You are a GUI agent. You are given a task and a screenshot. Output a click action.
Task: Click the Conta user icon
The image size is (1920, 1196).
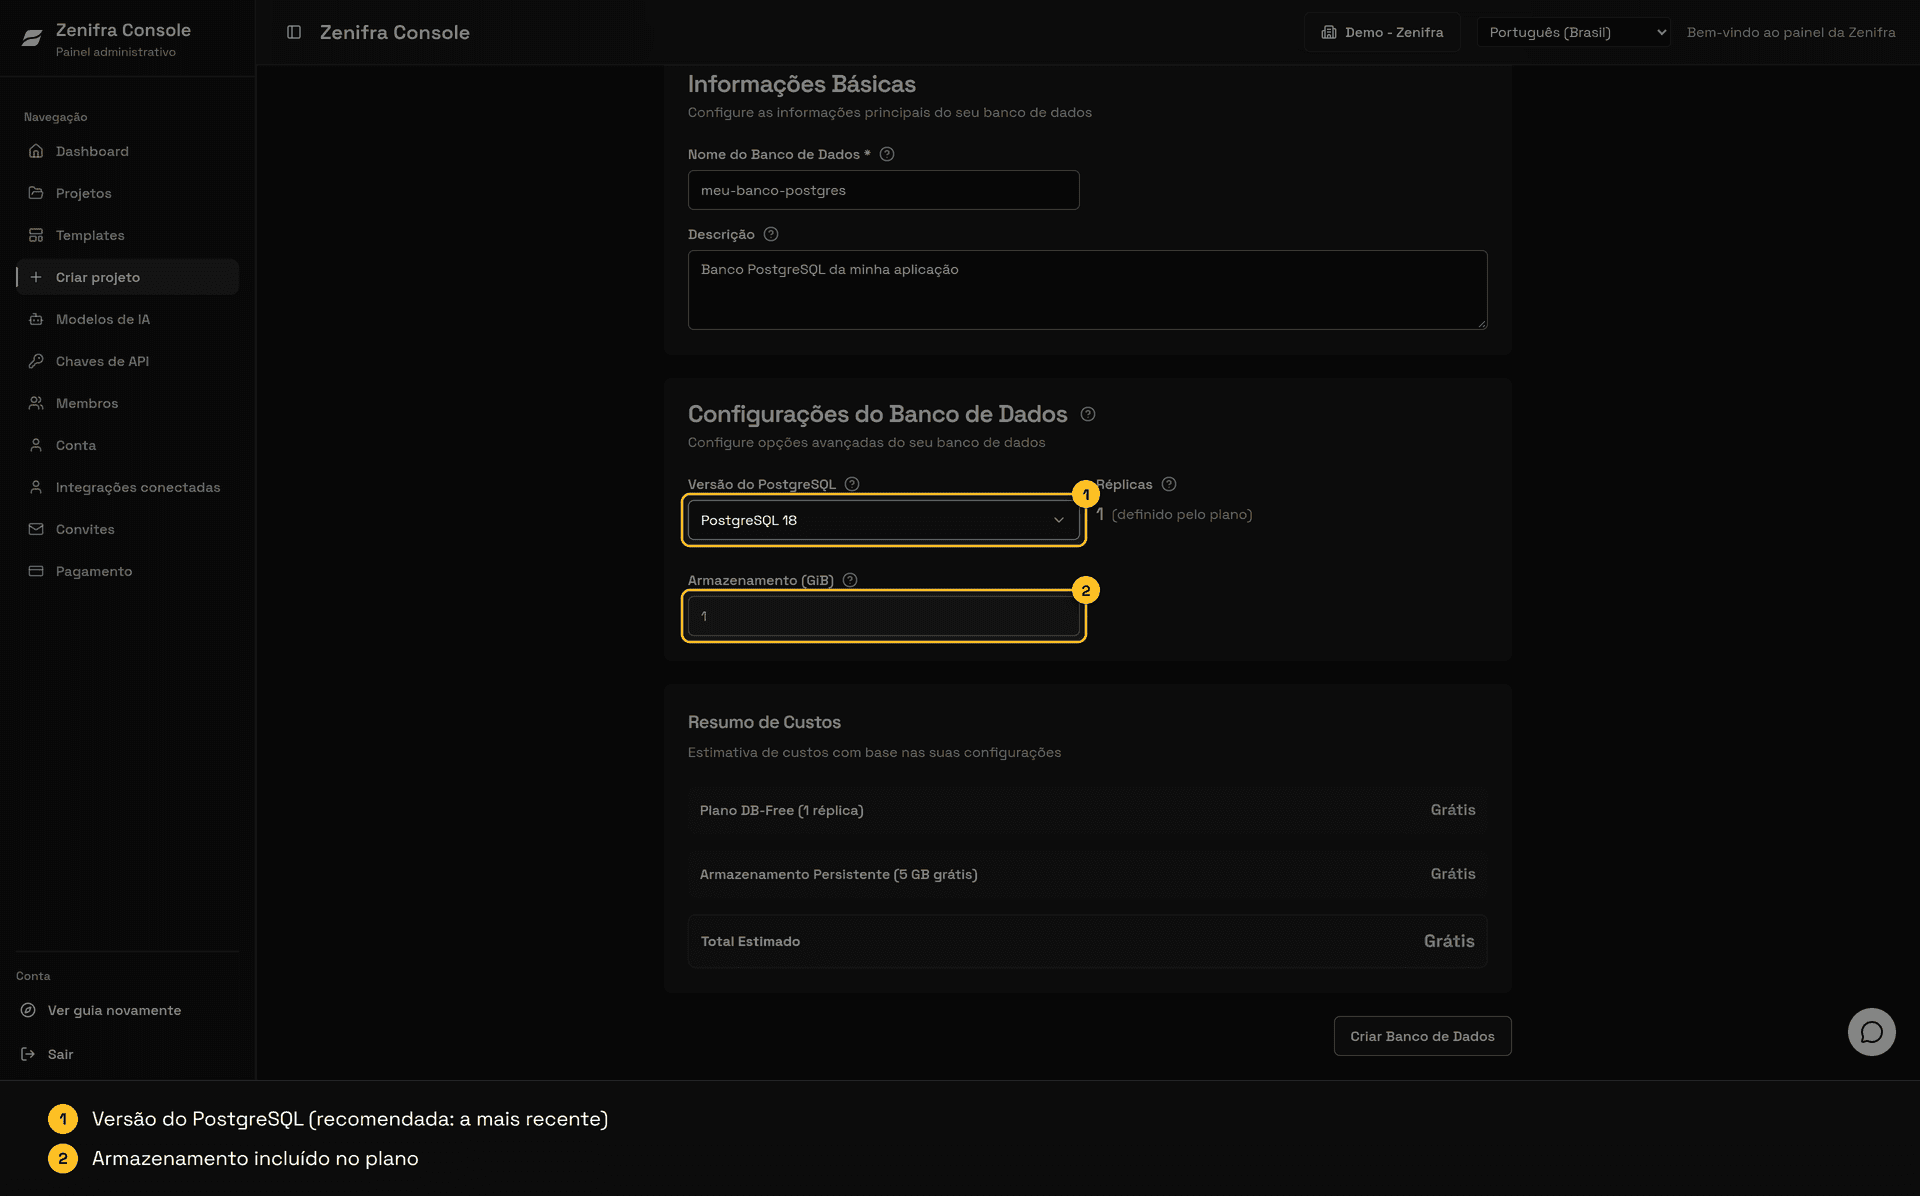(36, 445)
